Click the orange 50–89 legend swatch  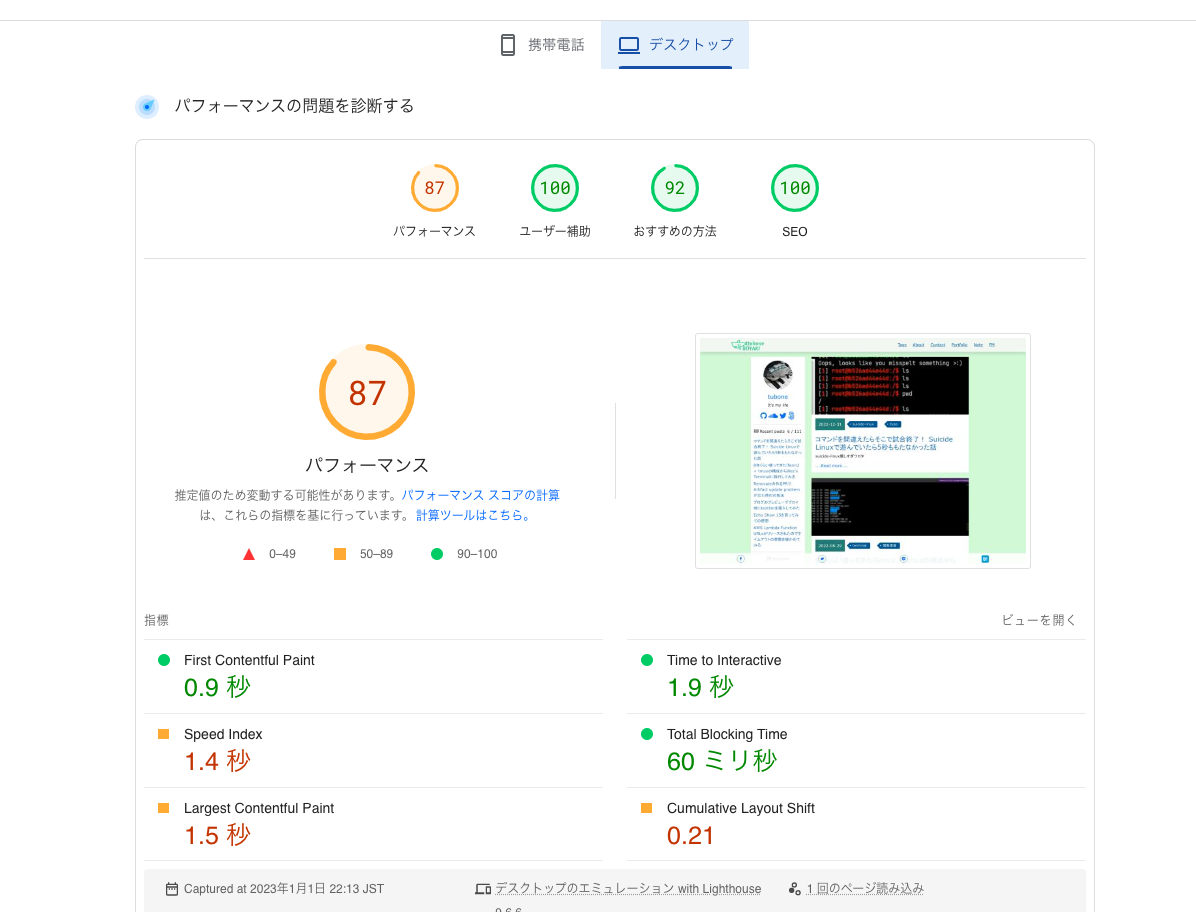pyautogui.click(x=340, y=553)
